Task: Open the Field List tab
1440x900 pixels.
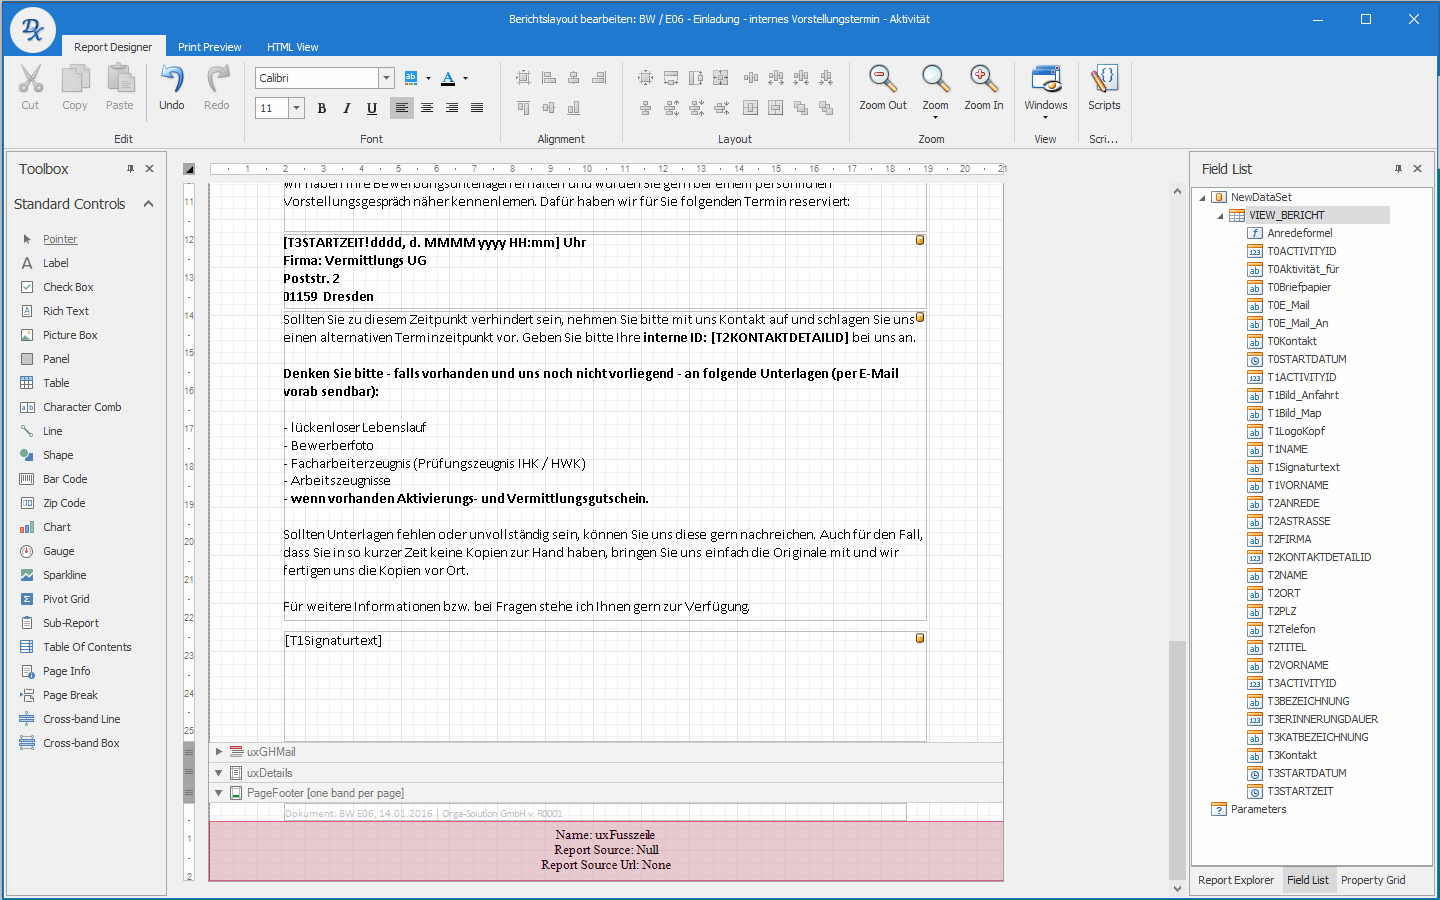Action: [1308, 880]
